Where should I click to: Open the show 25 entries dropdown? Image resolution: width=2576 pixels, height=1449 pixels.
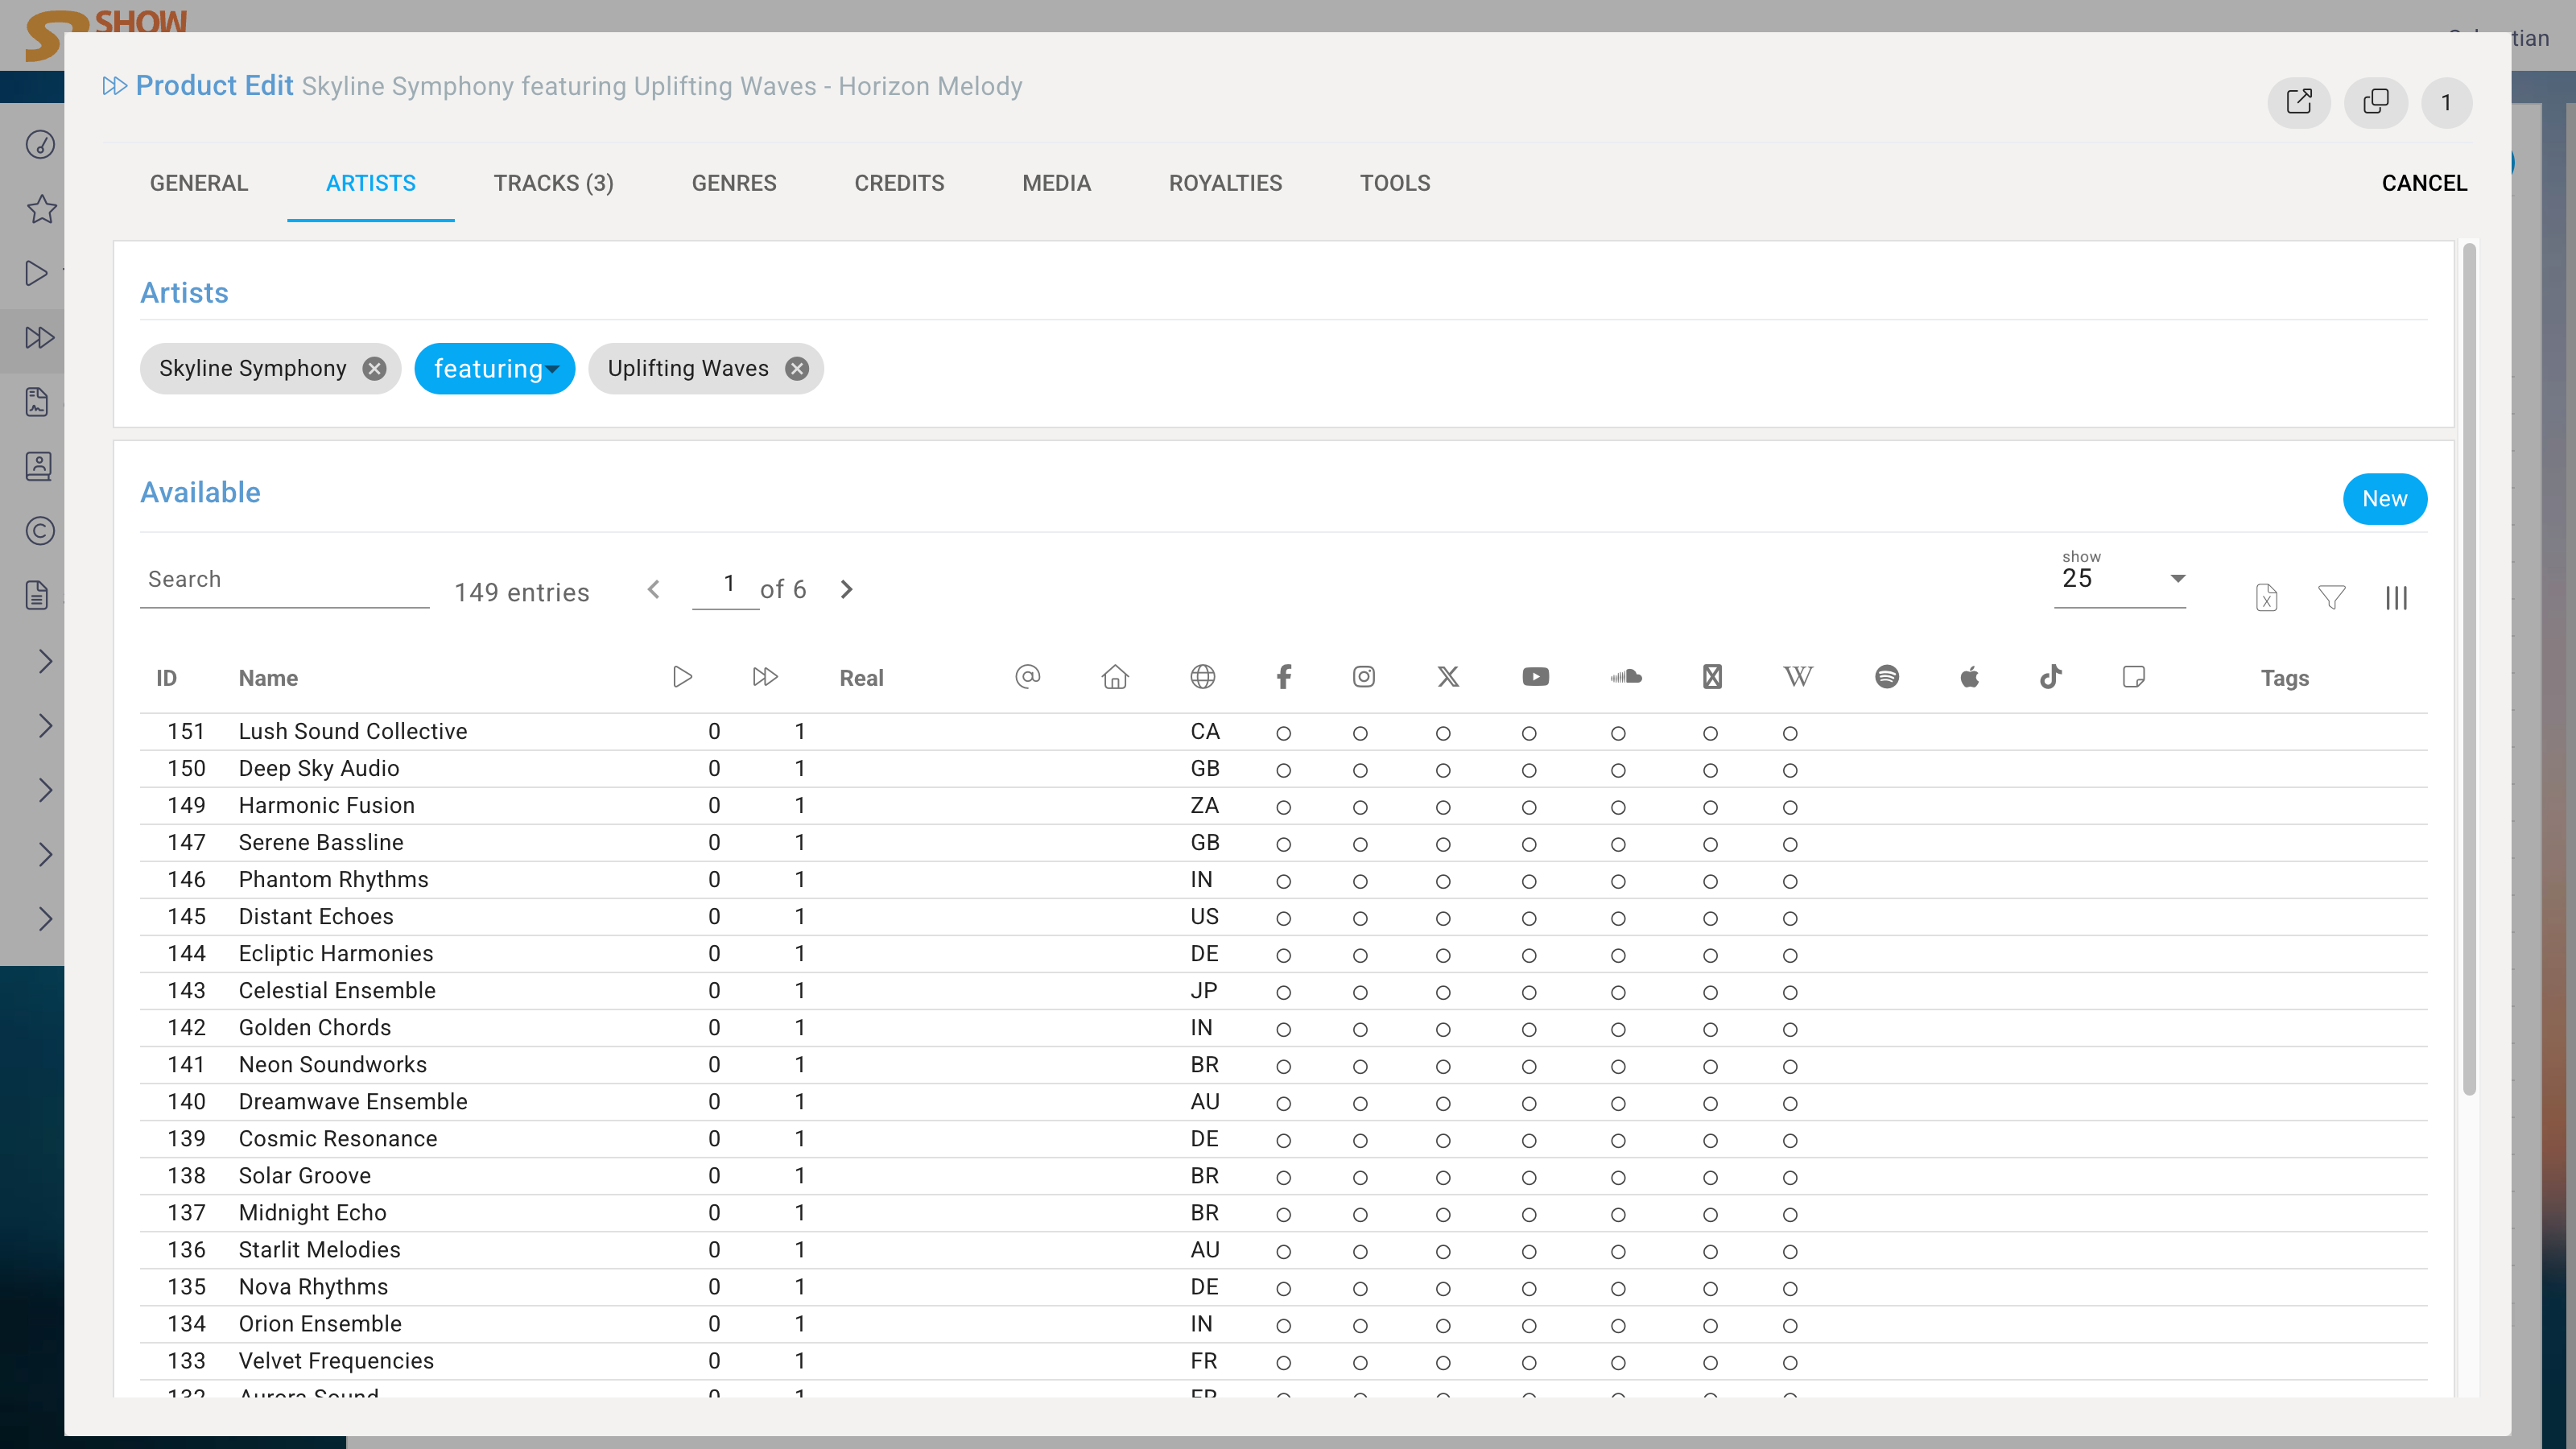2119,579
